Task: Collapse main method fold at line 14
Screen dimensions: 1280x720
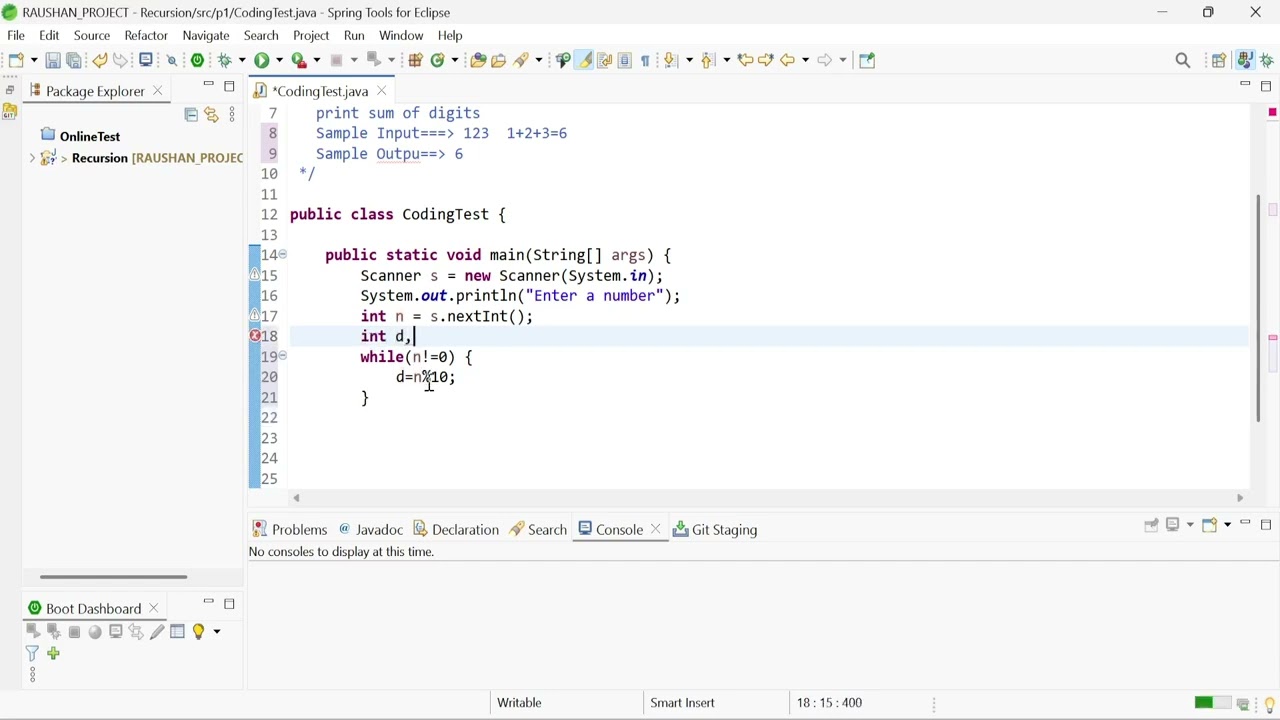Action: click(x=283, y=254)
